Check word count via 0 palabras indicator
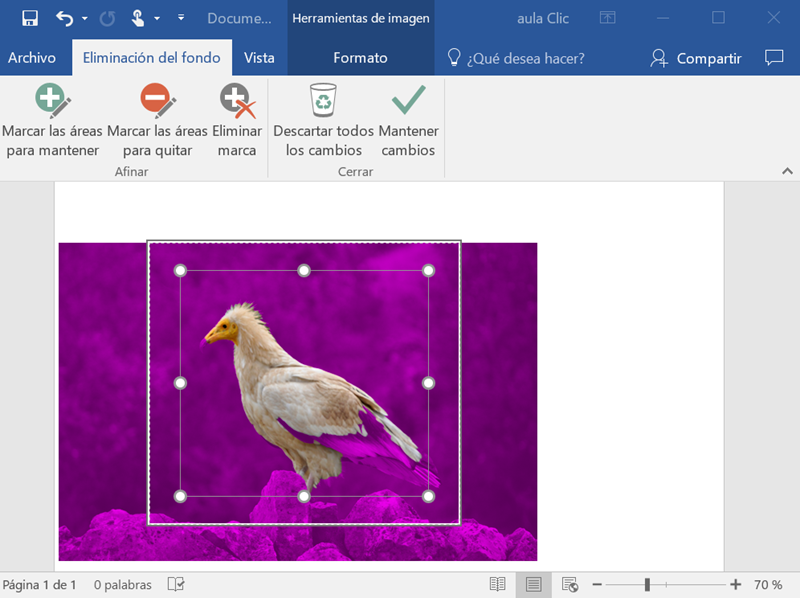This screenshot has width=800, height=598. point(122,584)
